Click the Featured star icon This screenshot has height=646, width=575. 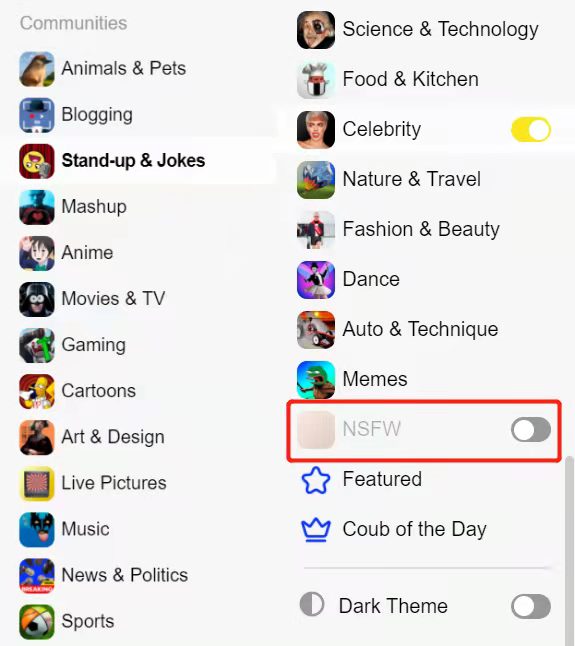coord(316,480)
